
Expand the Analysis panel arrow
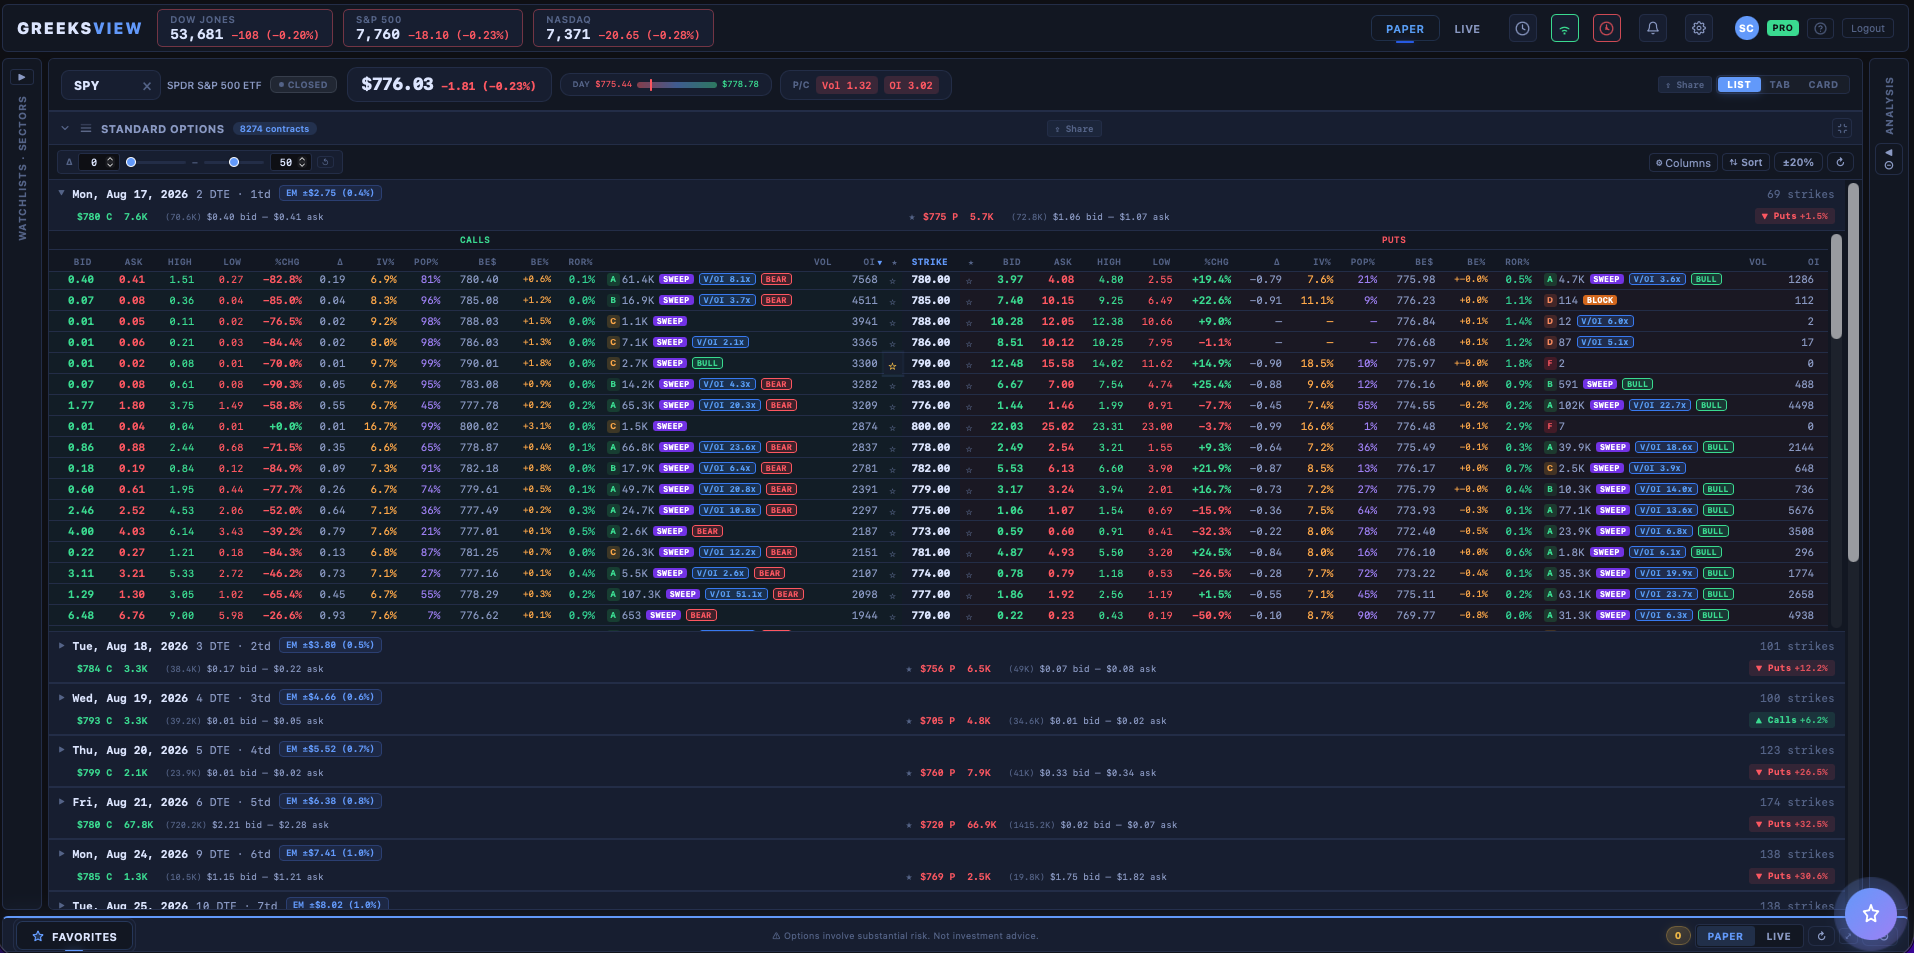(x=1888, y=160)
